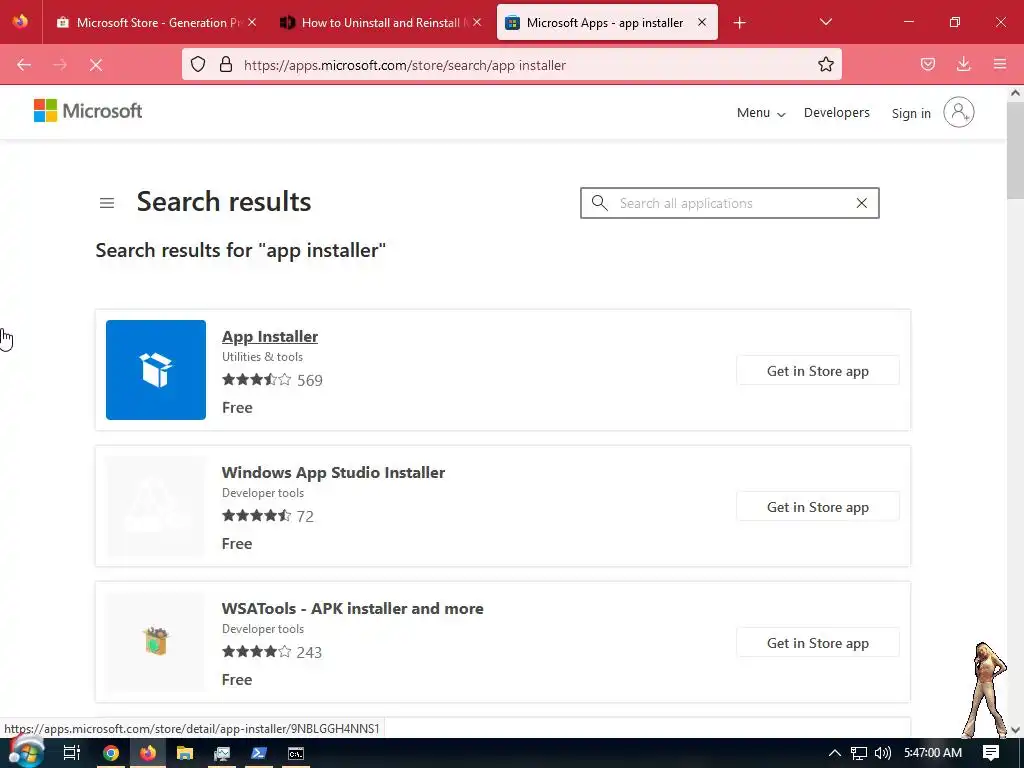The height and width of the screenshot is (768, 1024).
Task: Open a new tab with the plus button
Action: [x=739, y=23]
